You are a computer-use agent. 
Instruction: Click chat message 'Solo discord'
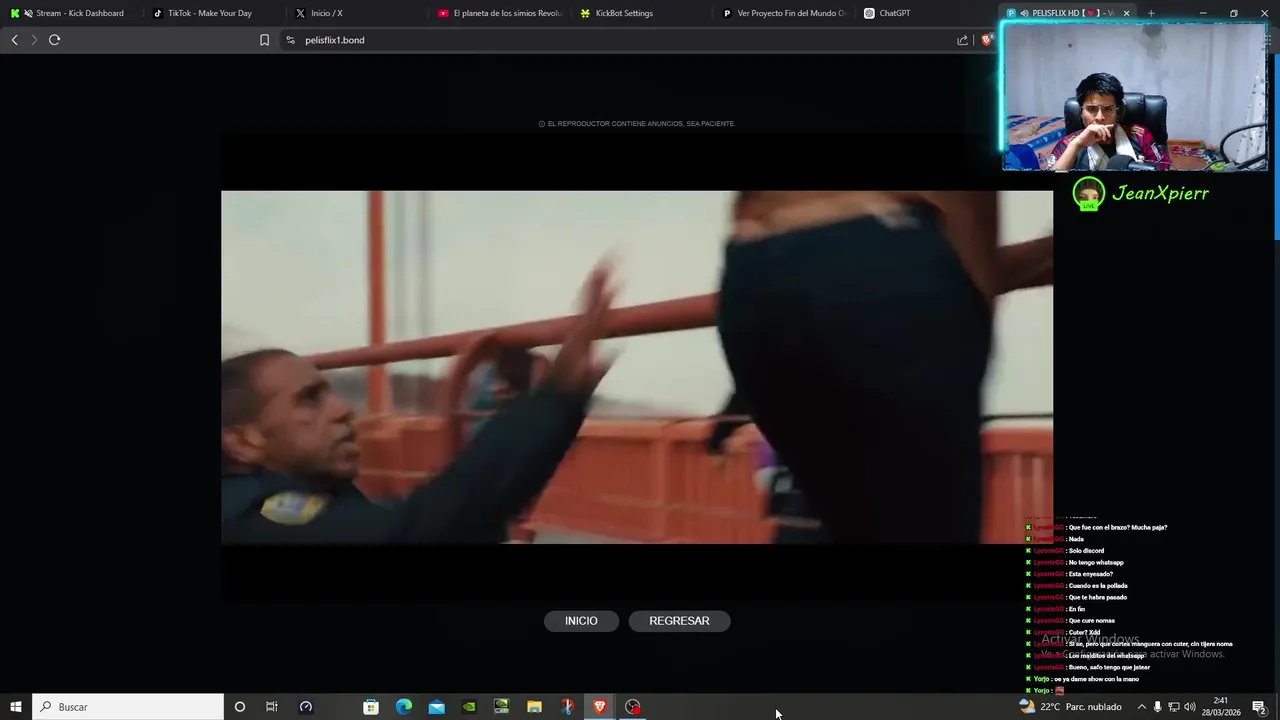click(x=1086, y=551)
